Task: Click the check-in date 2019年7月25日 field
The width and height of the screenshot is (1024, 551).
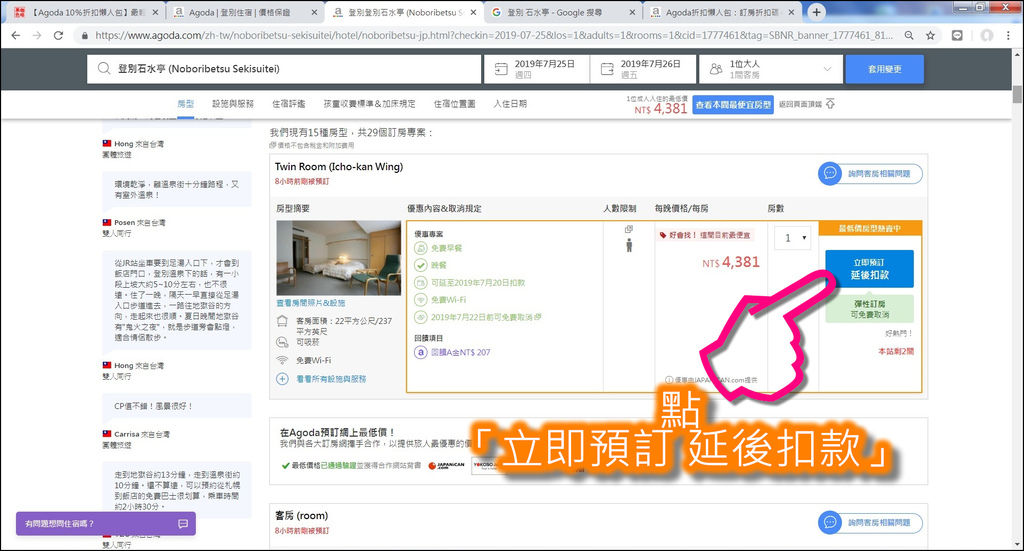Action: click(x=536, y=69)
